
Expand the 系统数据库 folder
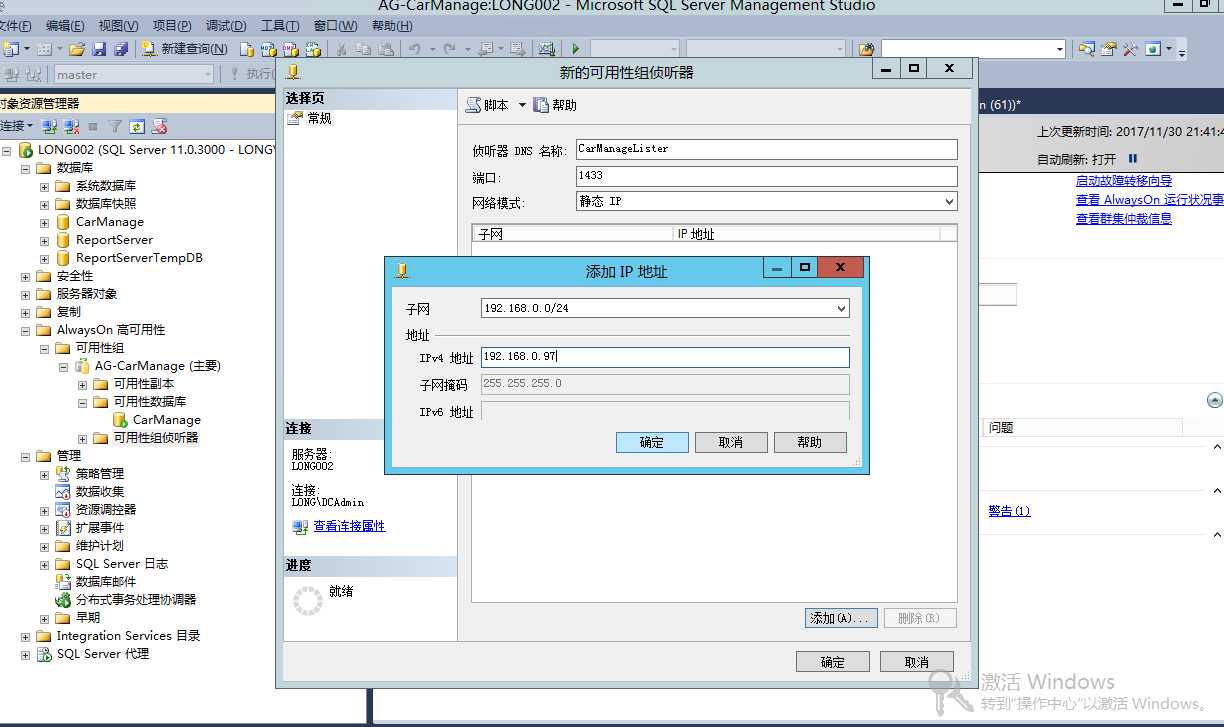coord(44,186)
